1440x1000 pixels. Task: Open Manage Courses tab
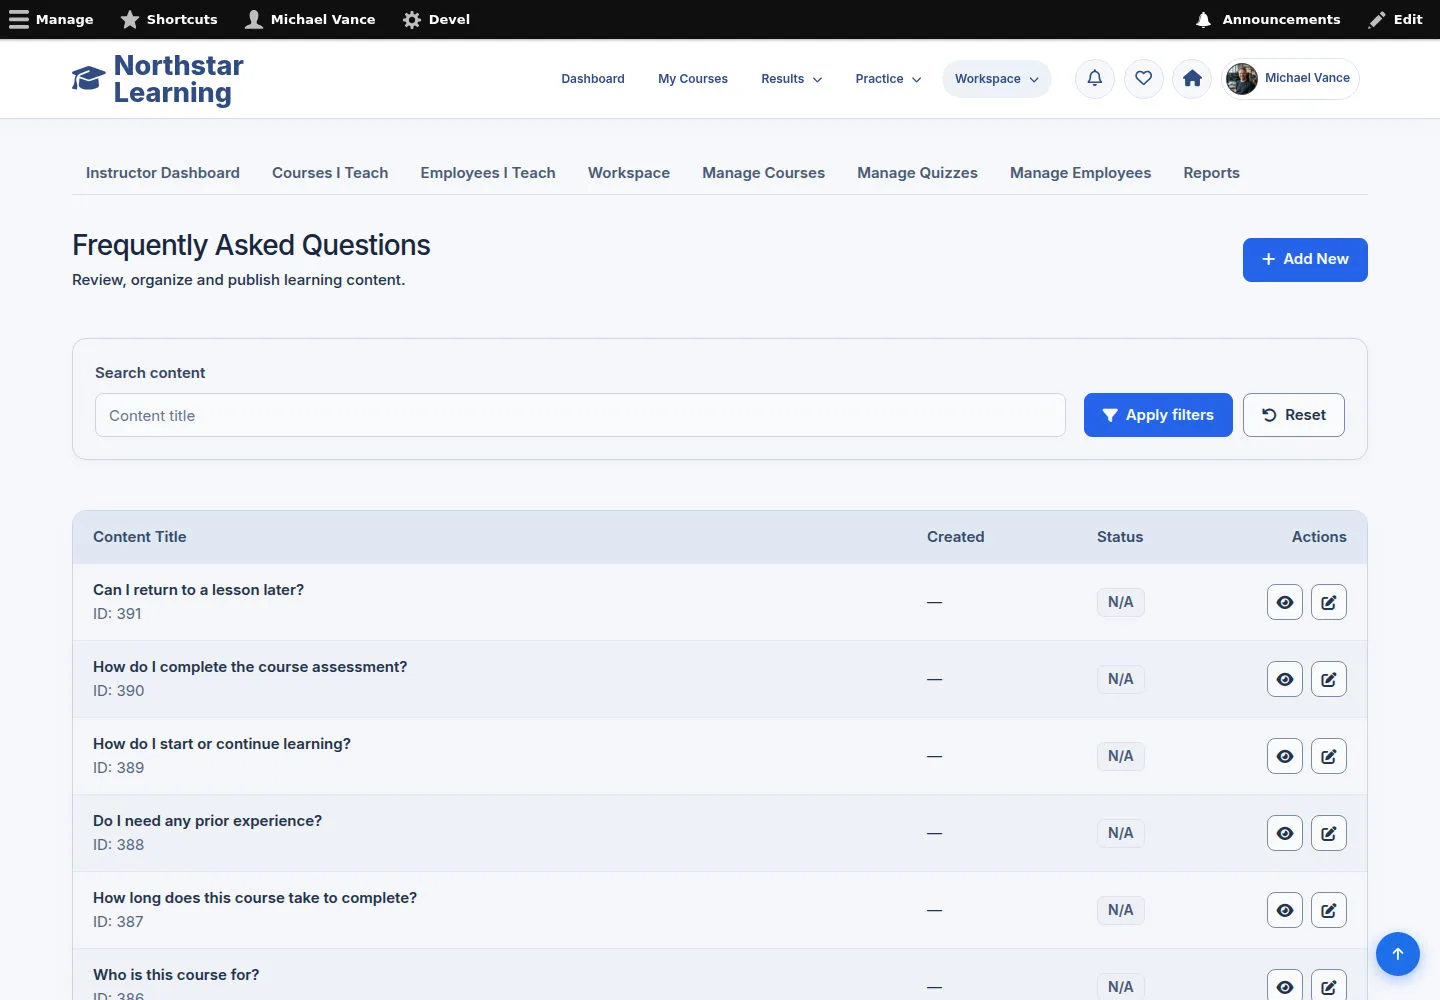763,173
